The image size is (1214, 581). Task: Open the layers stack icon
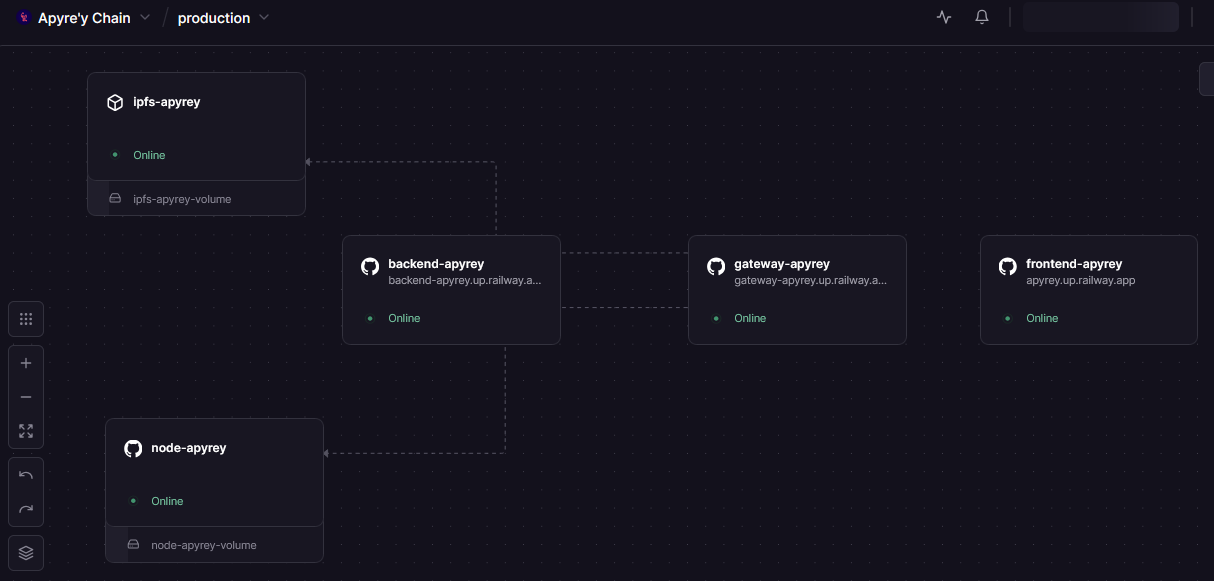(x=26, y=552)
